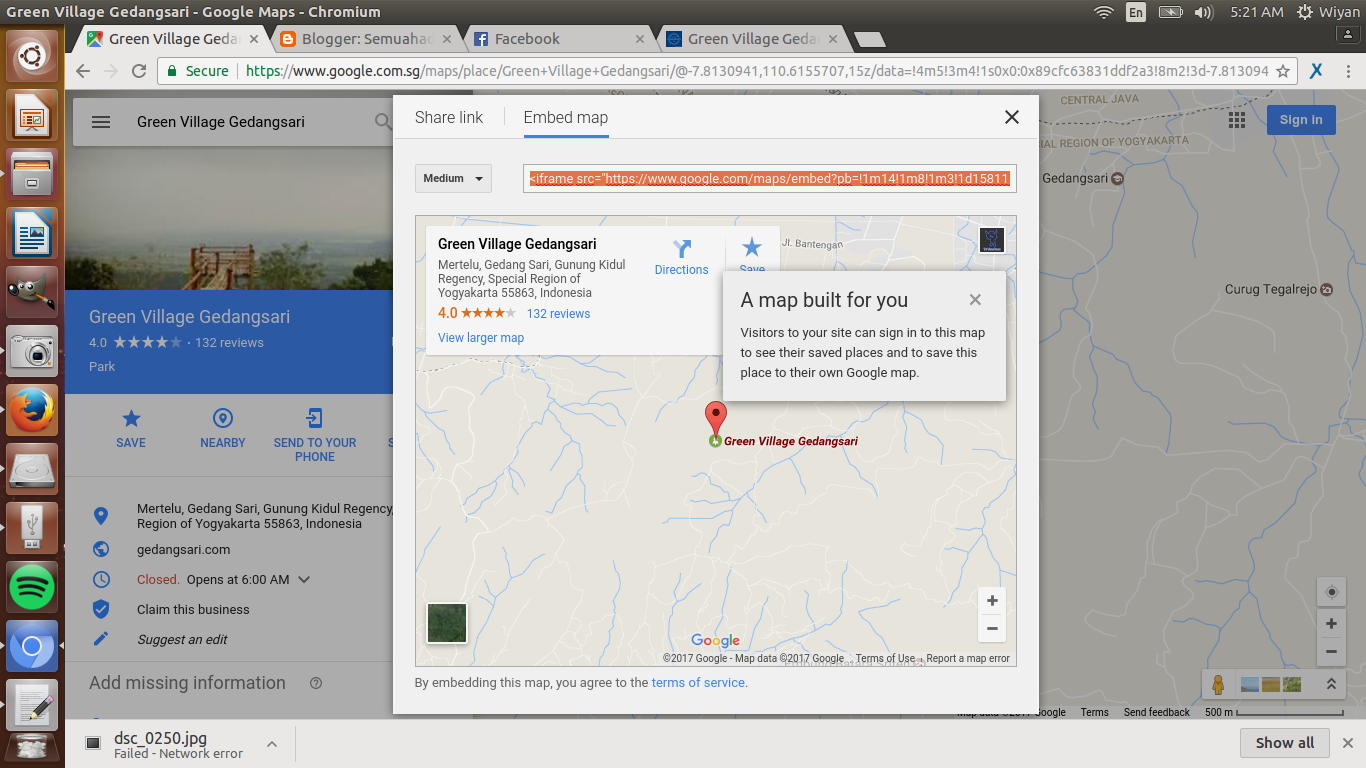This screenshot has width=1366, height=768.
Task: Open the Chromium menu three dots
Action: 1347,71
